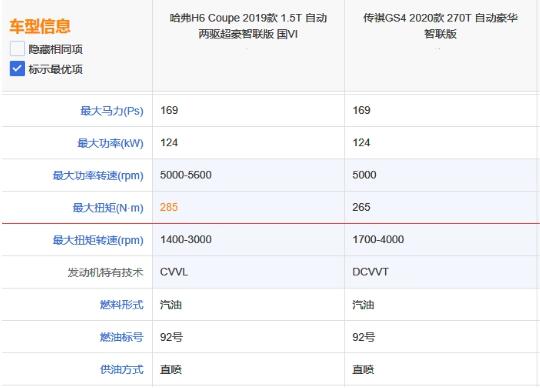This screenshot has width=540, height=388.
Task: Open the 最大功率(kW) parameter link
Action: coord(110,143)
